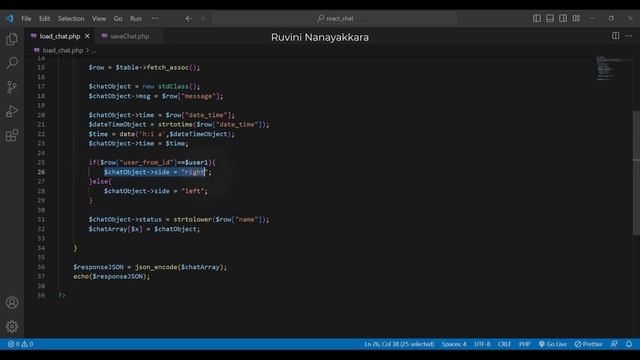This screenshot has width=640, height=360.
Task: Open the Run menu
Action: [x=136, y=19]
